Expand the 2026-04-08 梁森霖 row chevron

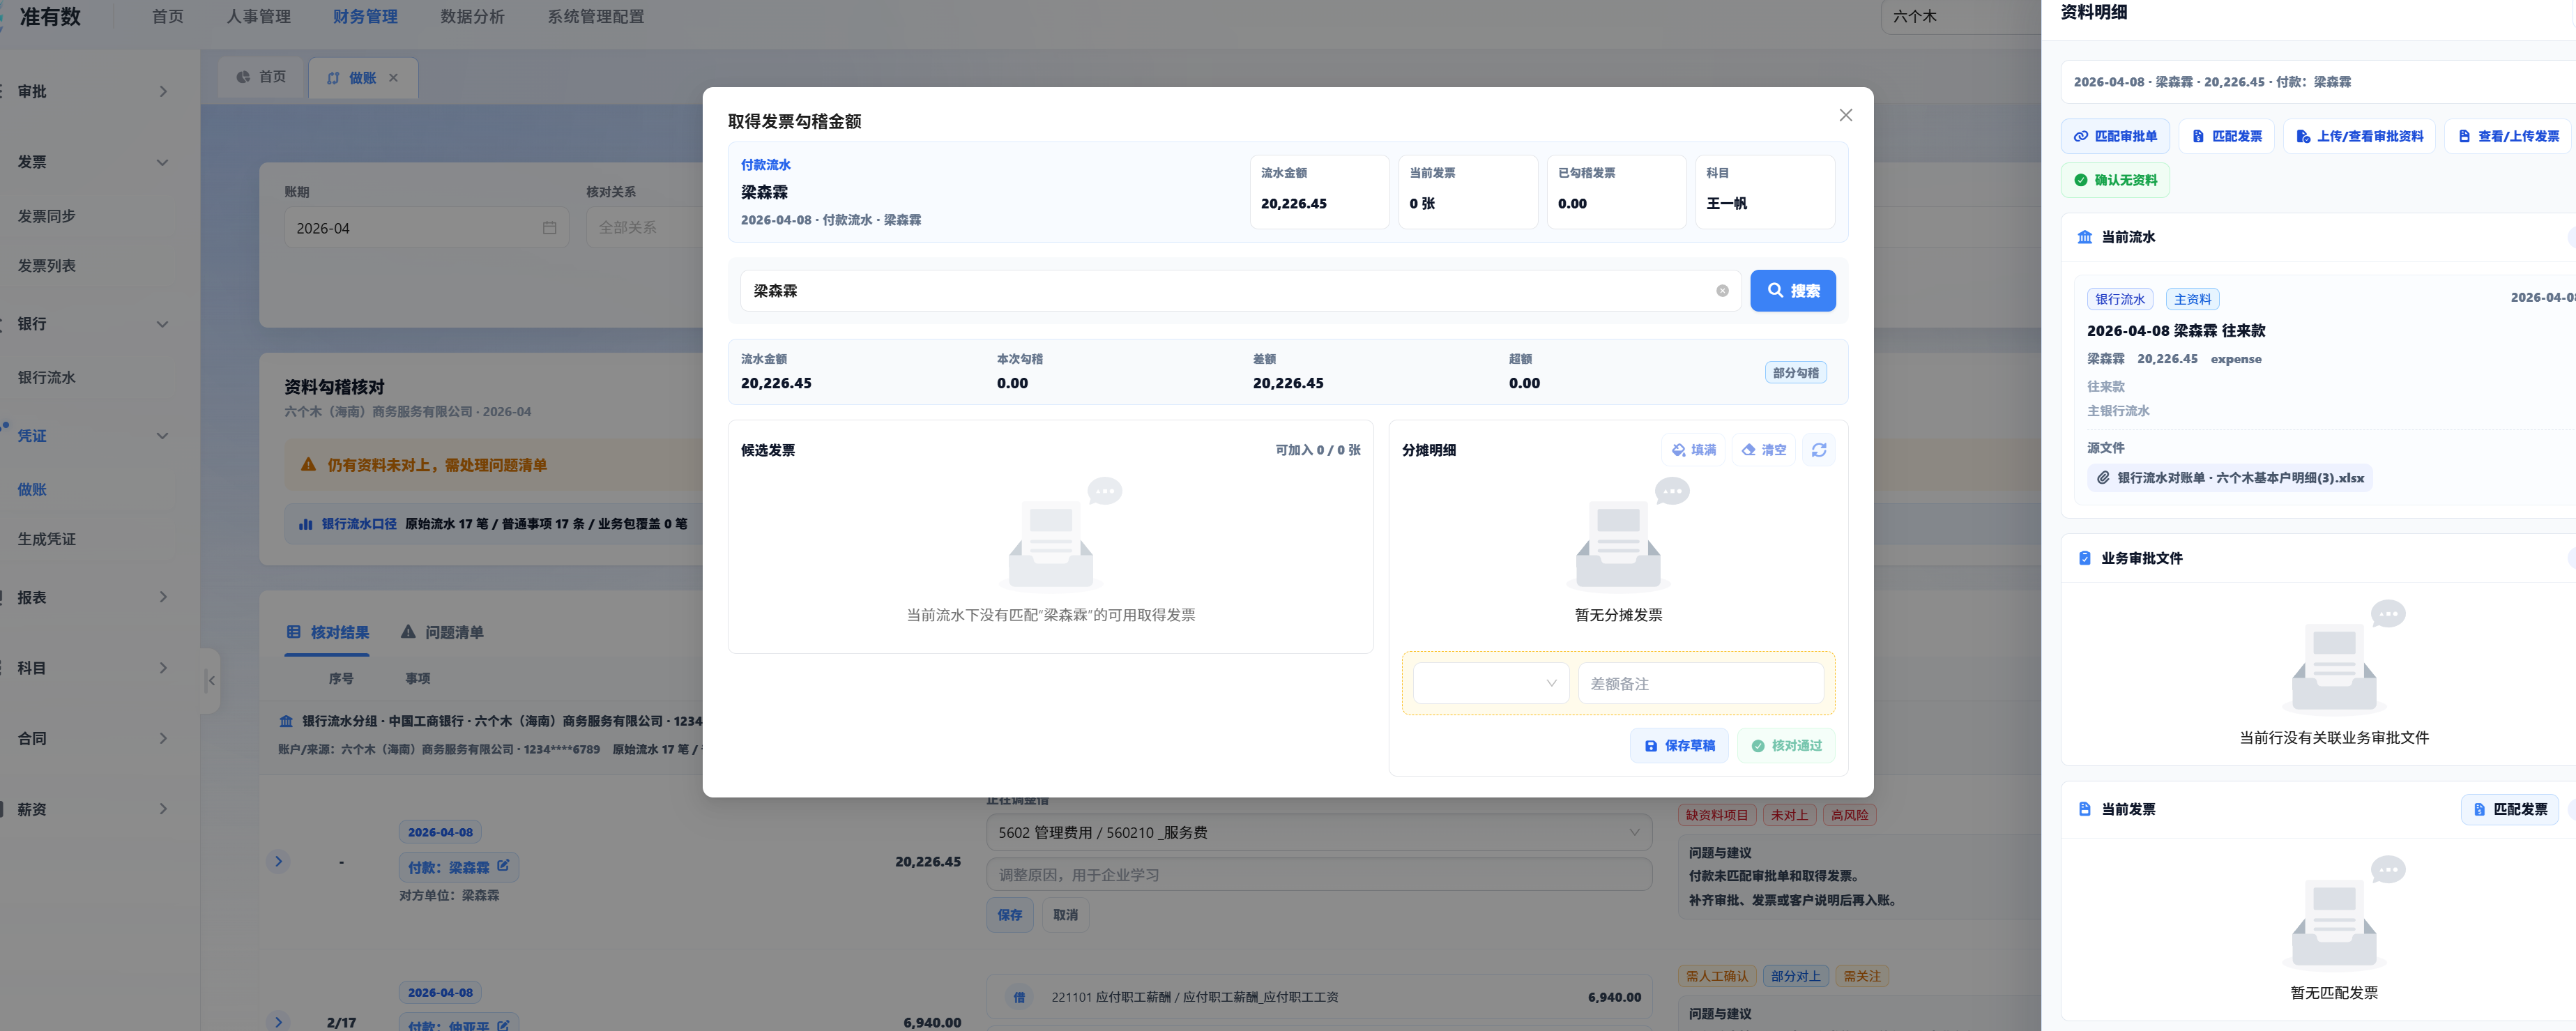[x=279, y=861]
